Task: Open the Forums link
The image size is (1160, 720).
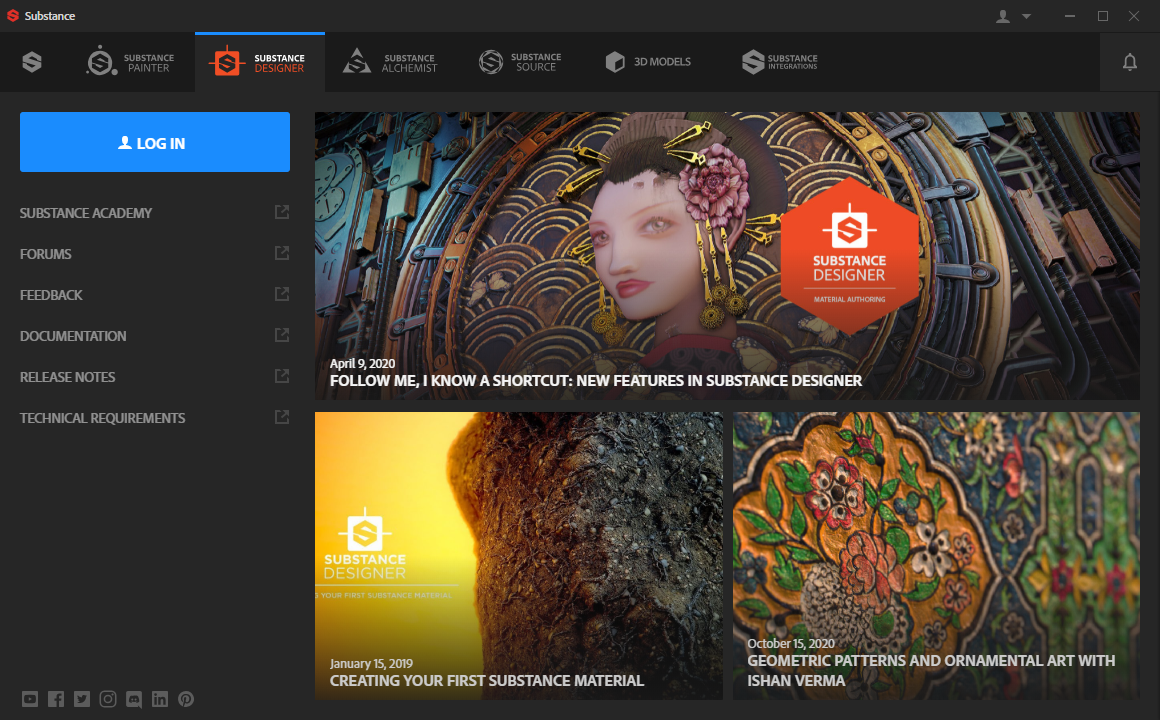Action: 46,254
